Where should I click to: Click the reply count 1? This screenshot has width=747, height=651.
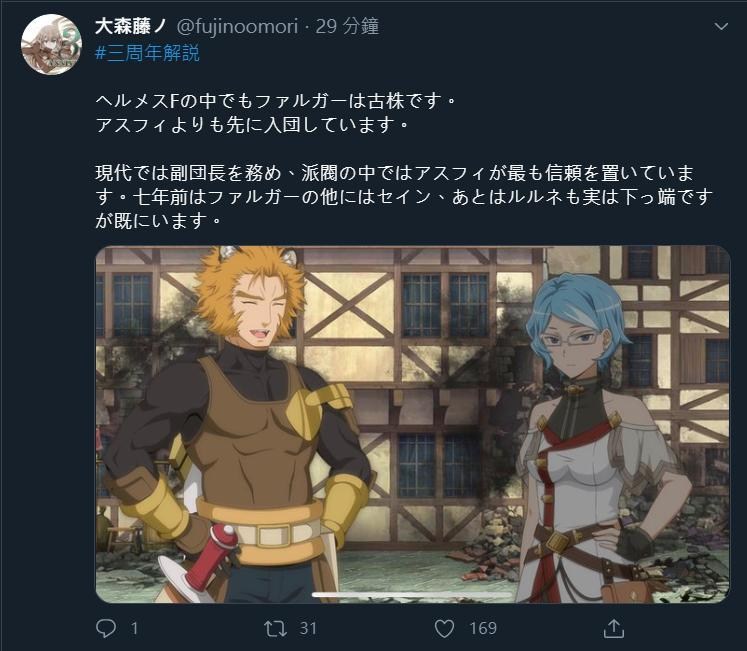pyautogui.click(x=135, y=629)
